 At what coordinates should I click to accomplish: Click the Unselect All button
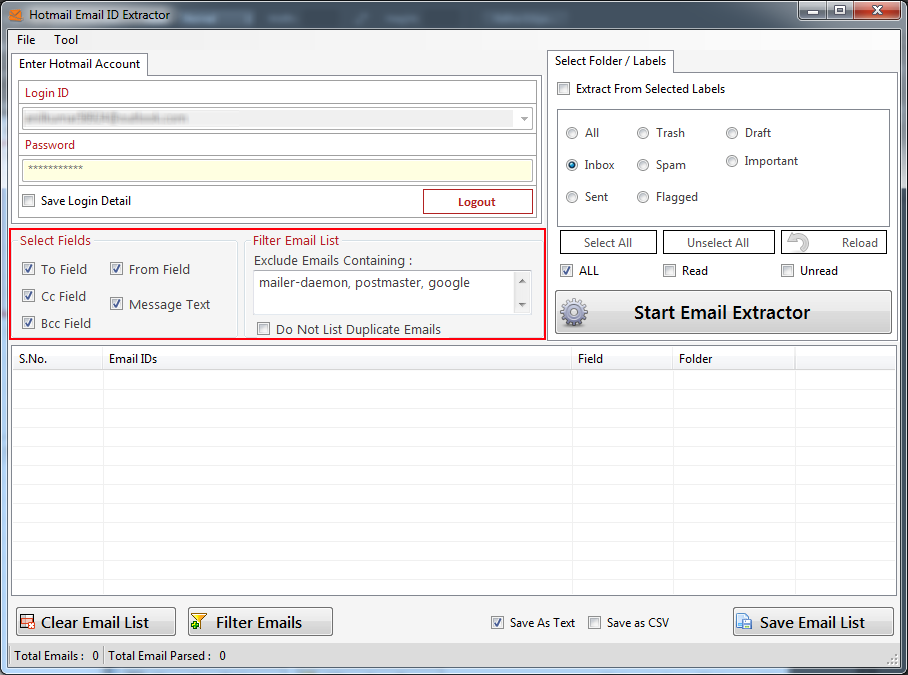pos(718,242)
